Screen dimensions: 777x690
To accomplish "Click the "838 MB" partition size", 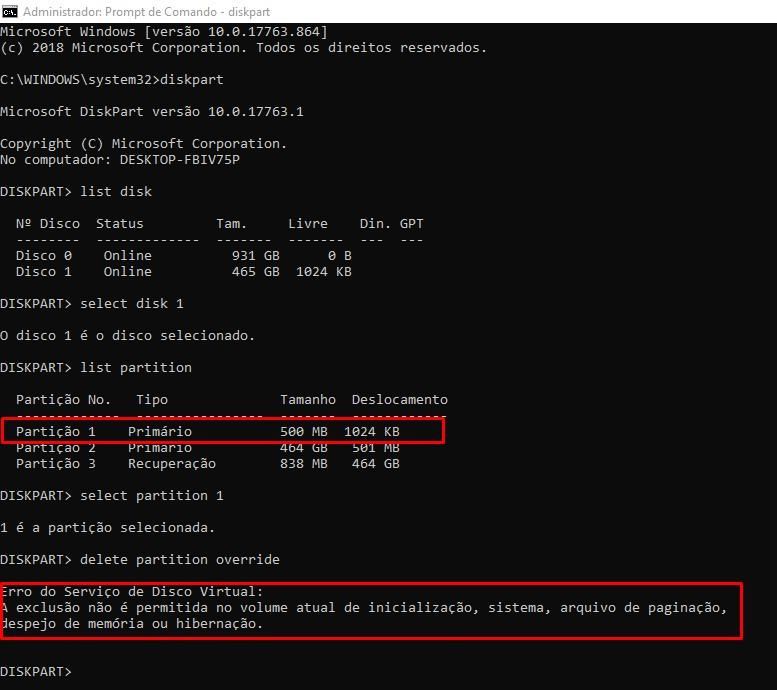I will pyautogui.click(x=304, y=464).
